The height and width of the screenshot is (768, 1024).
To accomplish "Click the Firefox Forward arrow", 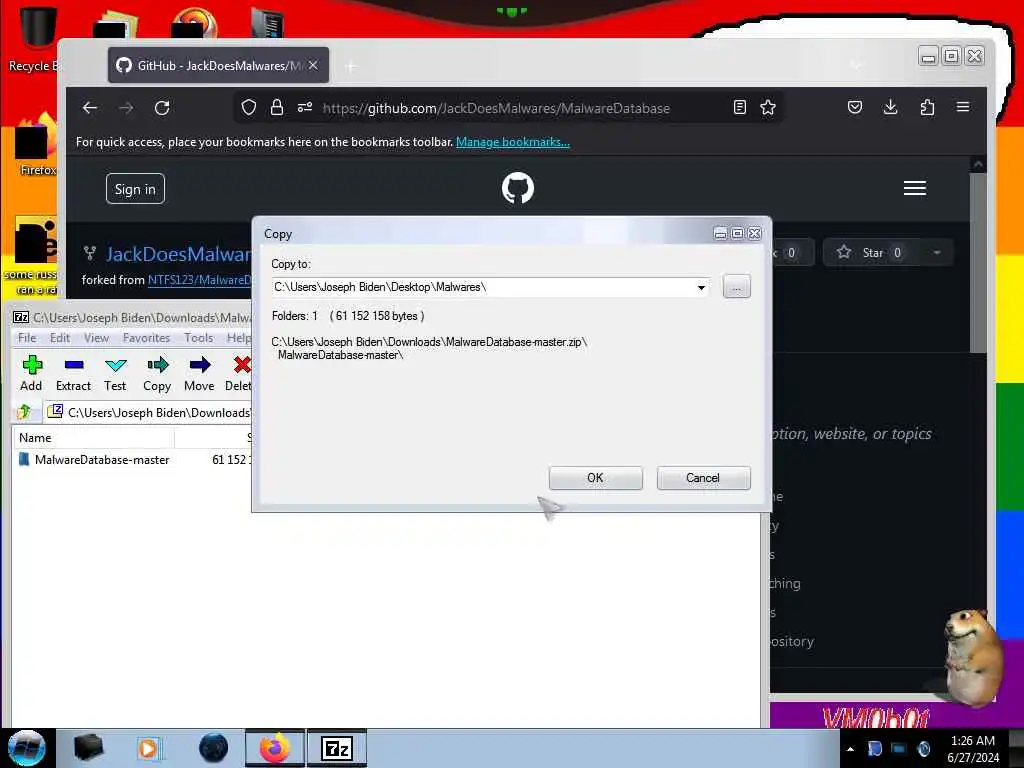I will (x=126, y=108).
